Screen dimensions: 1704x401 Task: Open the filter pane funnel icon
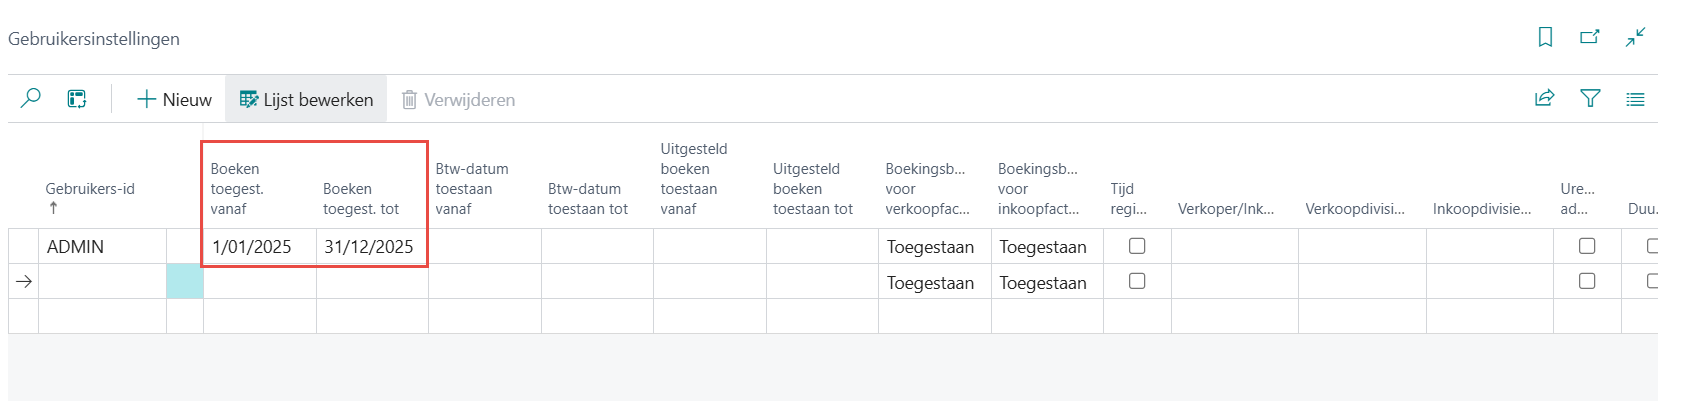[1590, 98]
